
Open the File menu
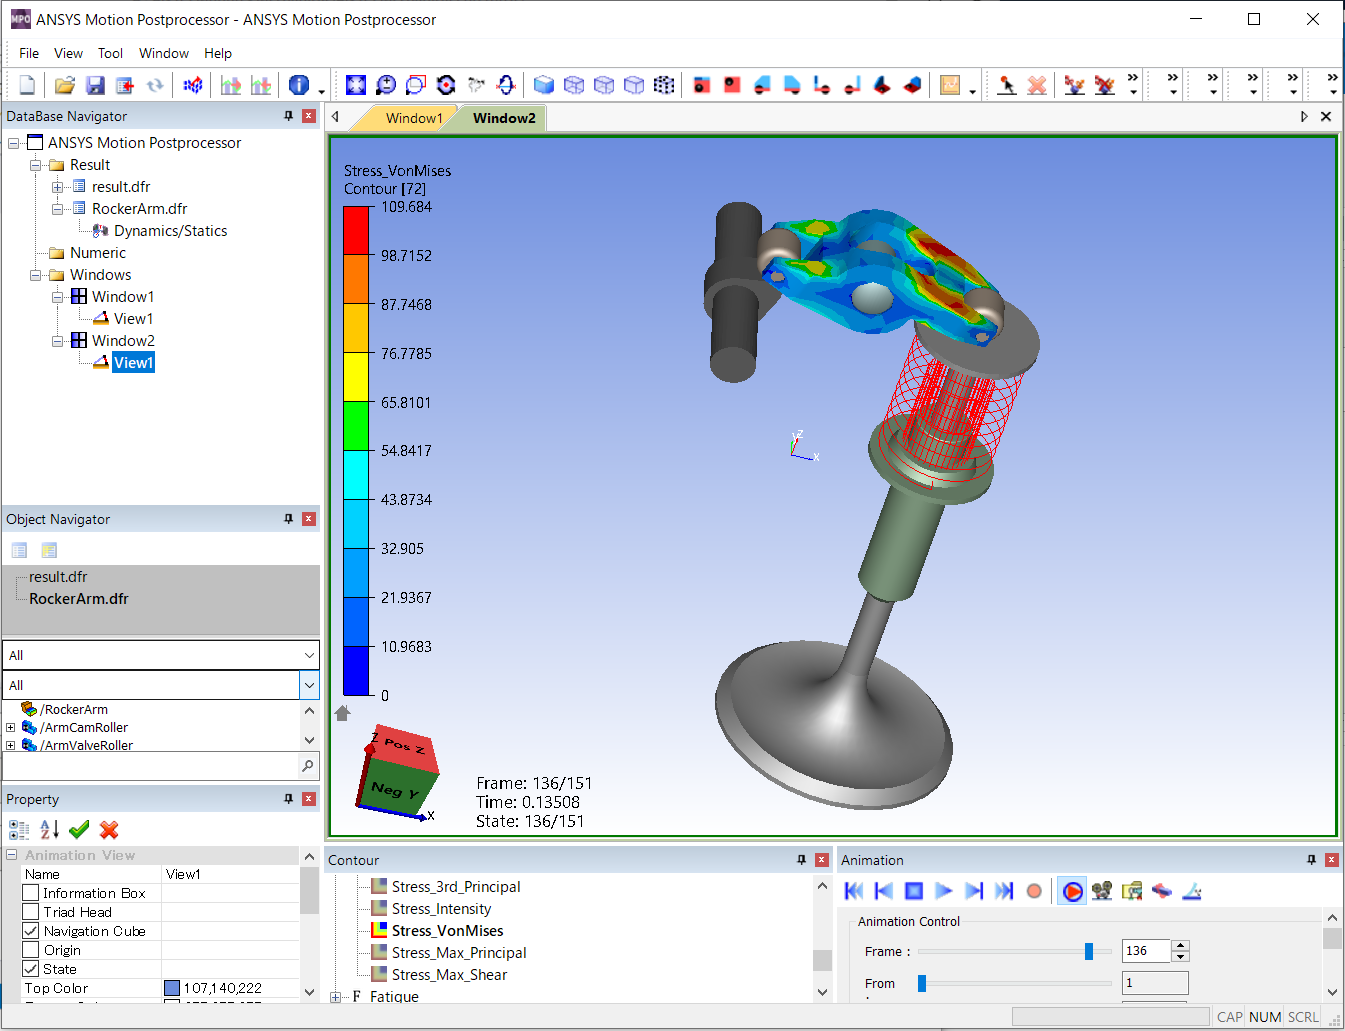(x=29, y=53)
